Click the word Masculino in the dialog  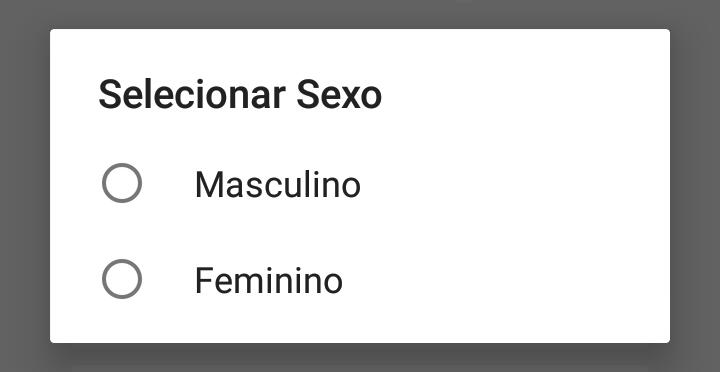coord(278,185)
